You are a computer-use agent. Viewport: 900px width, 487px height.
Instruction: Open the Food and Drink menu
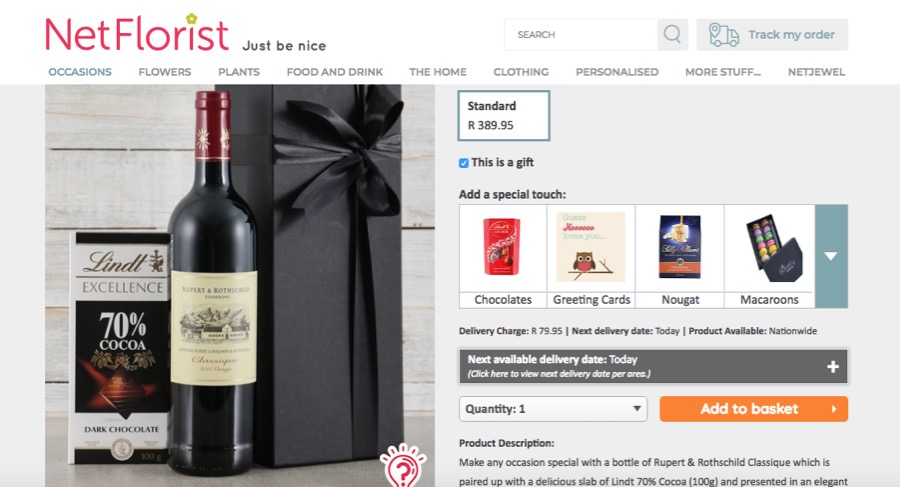tap(335, 72)
